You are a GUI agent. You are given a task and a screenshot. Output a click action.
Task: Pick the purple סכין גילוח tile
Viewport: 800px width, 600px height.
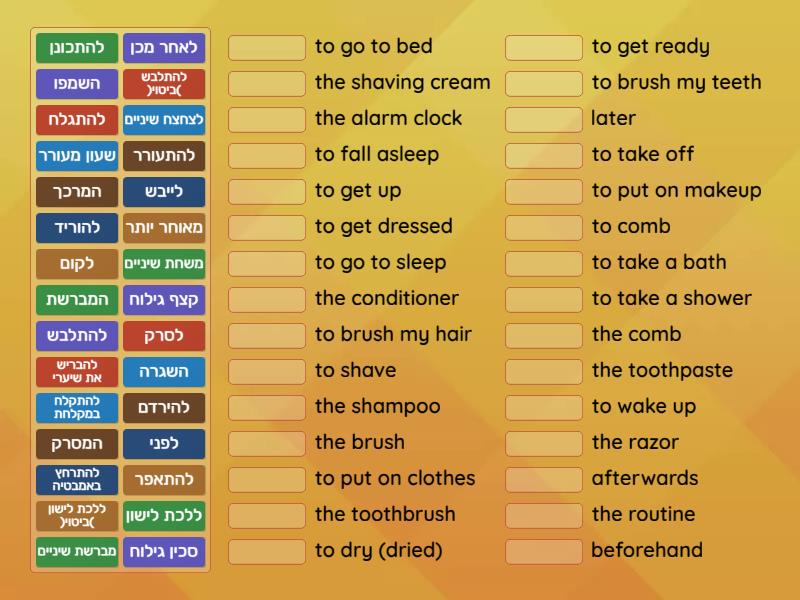pos(164,552)
